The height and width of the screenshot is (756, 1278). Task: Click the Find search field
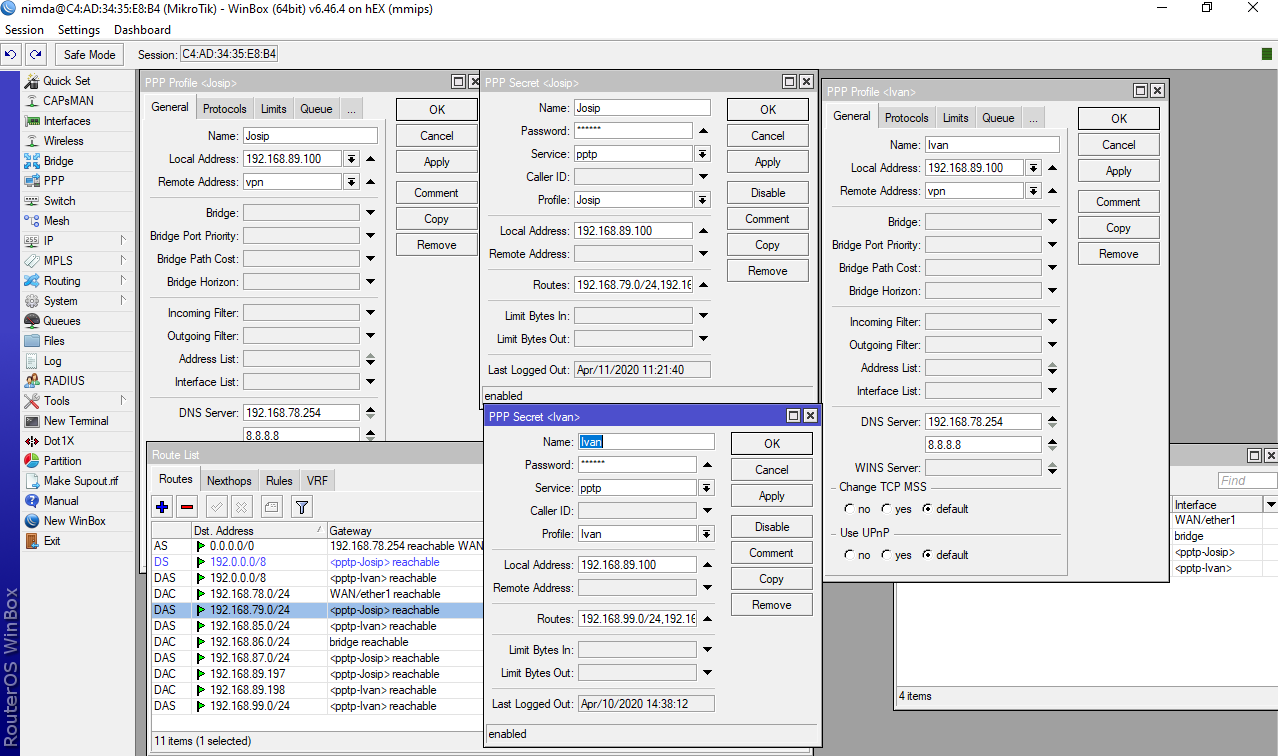click(x=1246, y=481)
